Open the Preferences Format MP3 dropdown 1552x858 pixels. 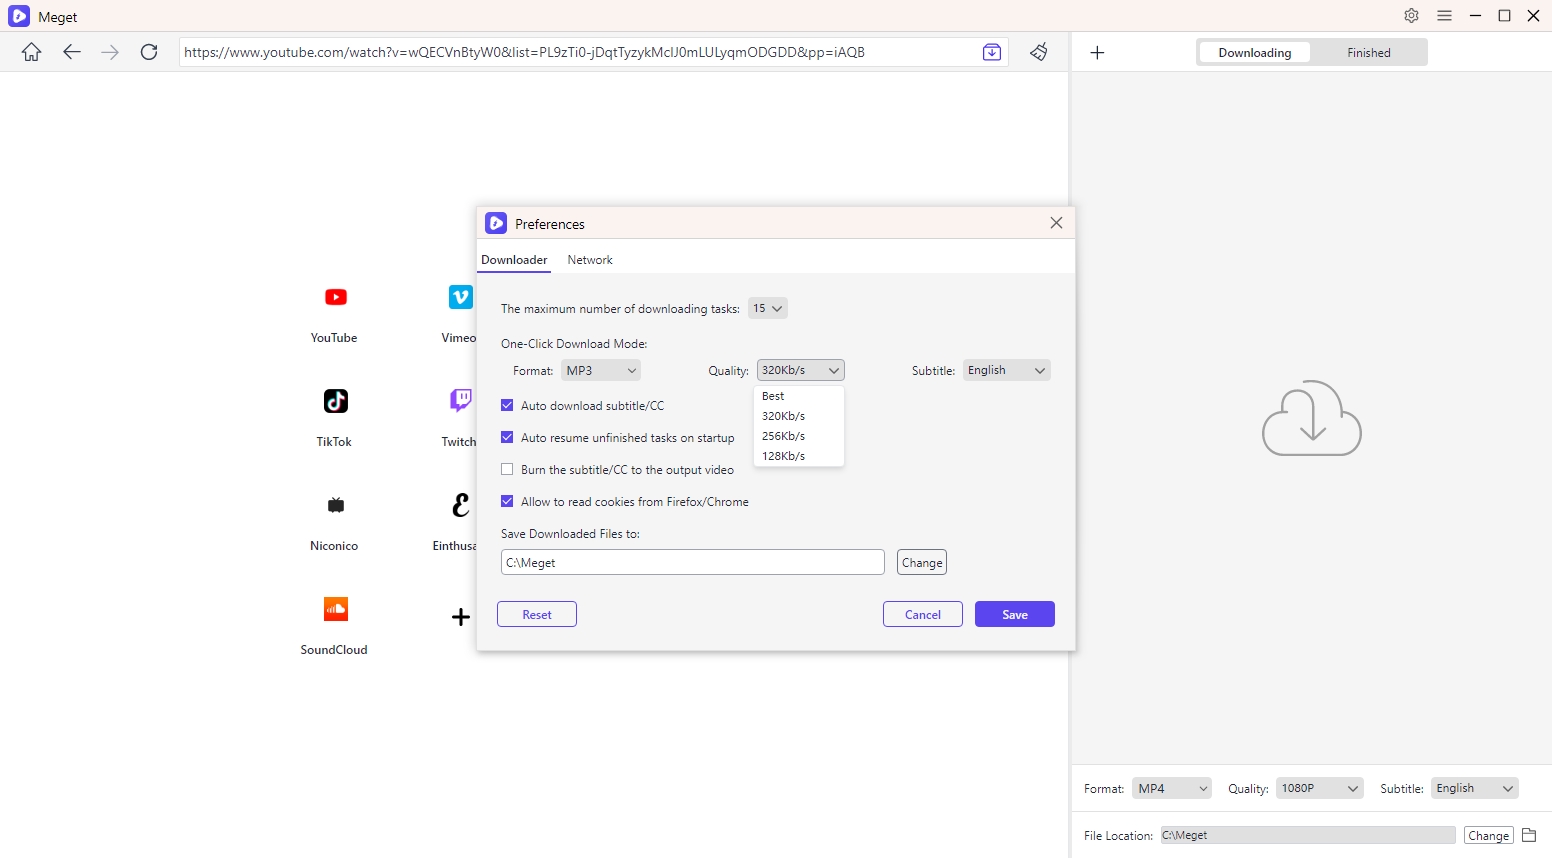pyautogui.click(x=601, y=370)
